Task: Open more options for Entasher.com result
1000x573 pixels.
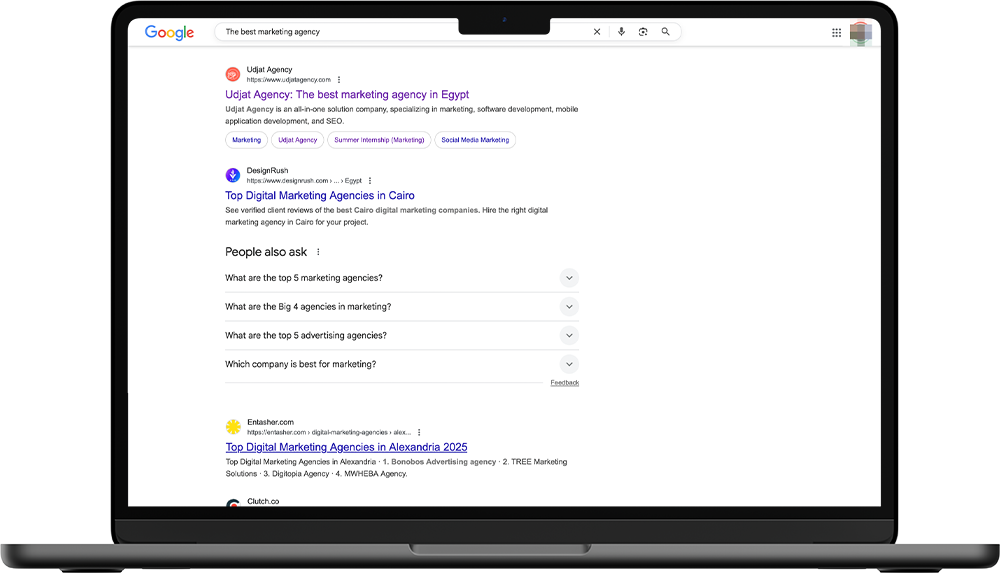Action: (419, 432)
